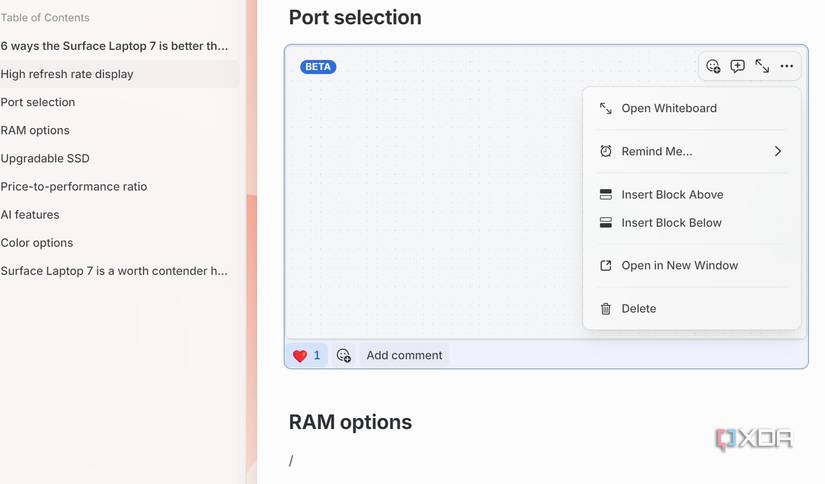Viewport: 825px width, 484px height.
Task: Jump to High refresh rate display section
Action: 67,74
